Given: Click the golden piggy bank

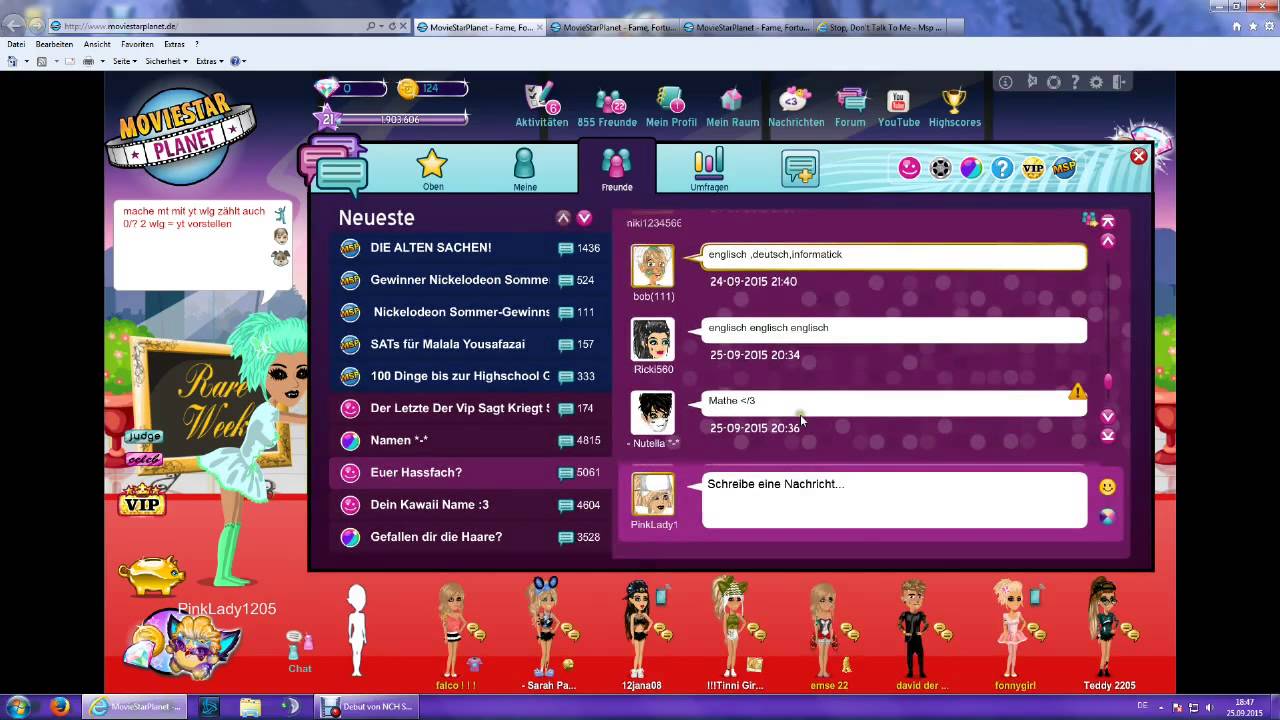Looking at the screenshot, I should click(151, 576).
